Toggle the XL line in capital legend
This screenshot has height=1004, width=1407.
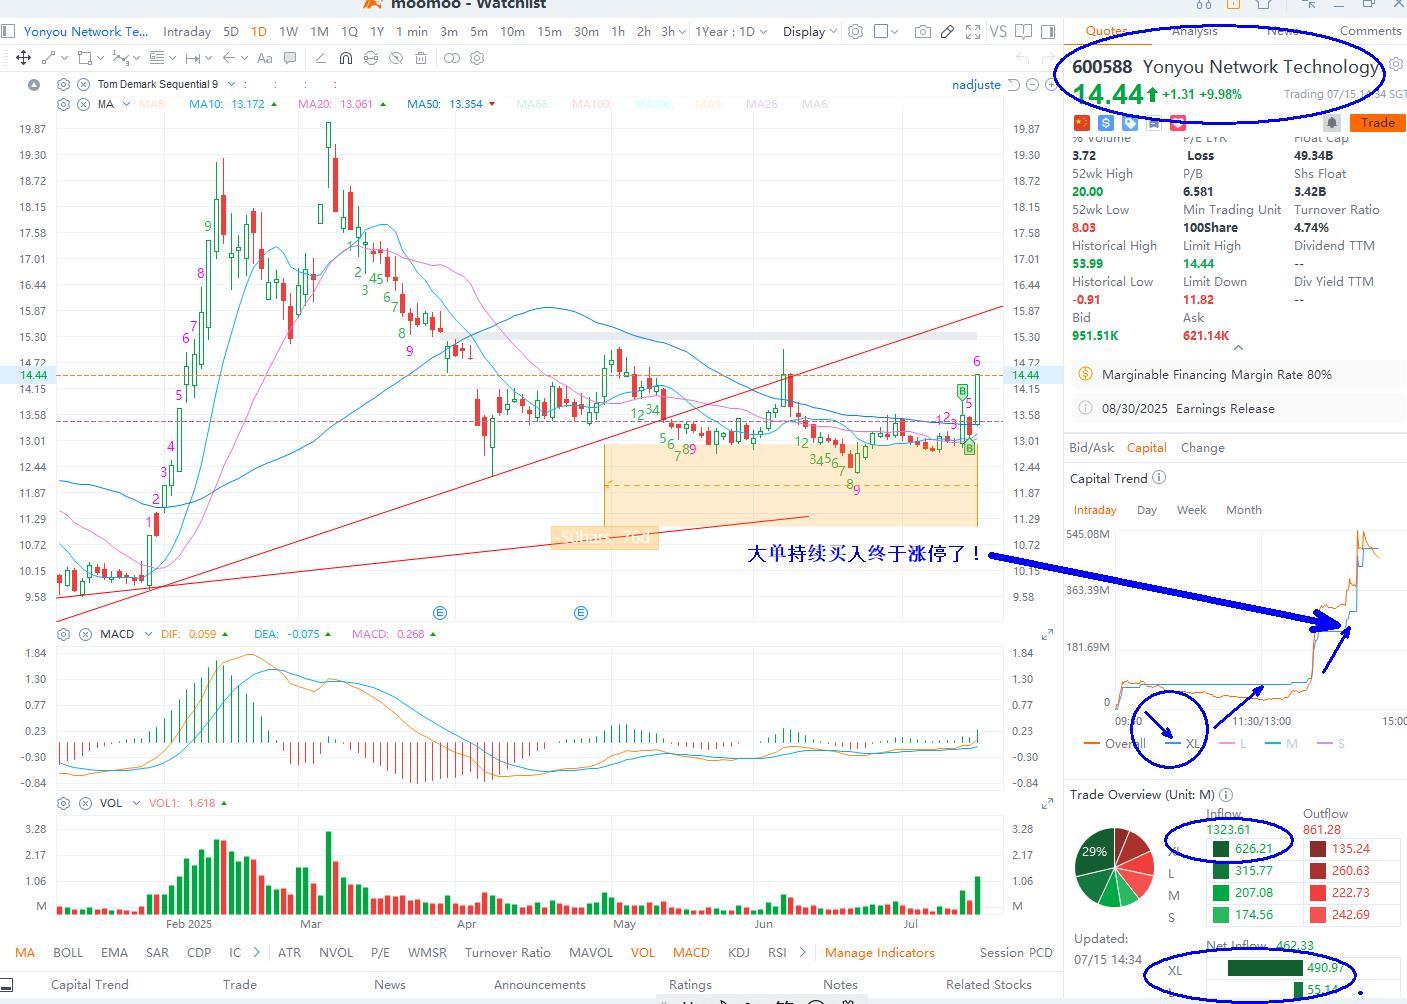1185,743
